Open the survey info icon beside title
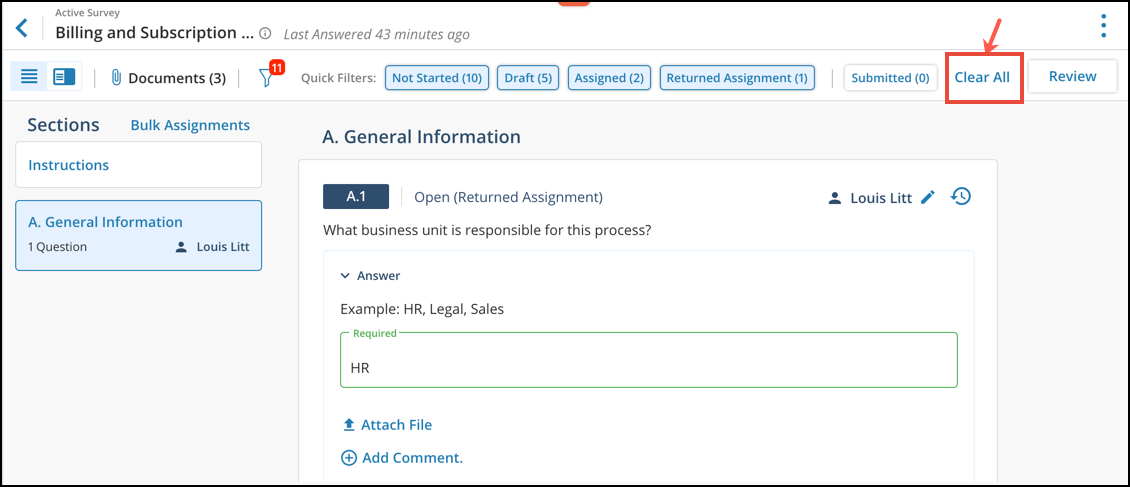The width and height of the screenshot is (1130, 487). [265, 33]
